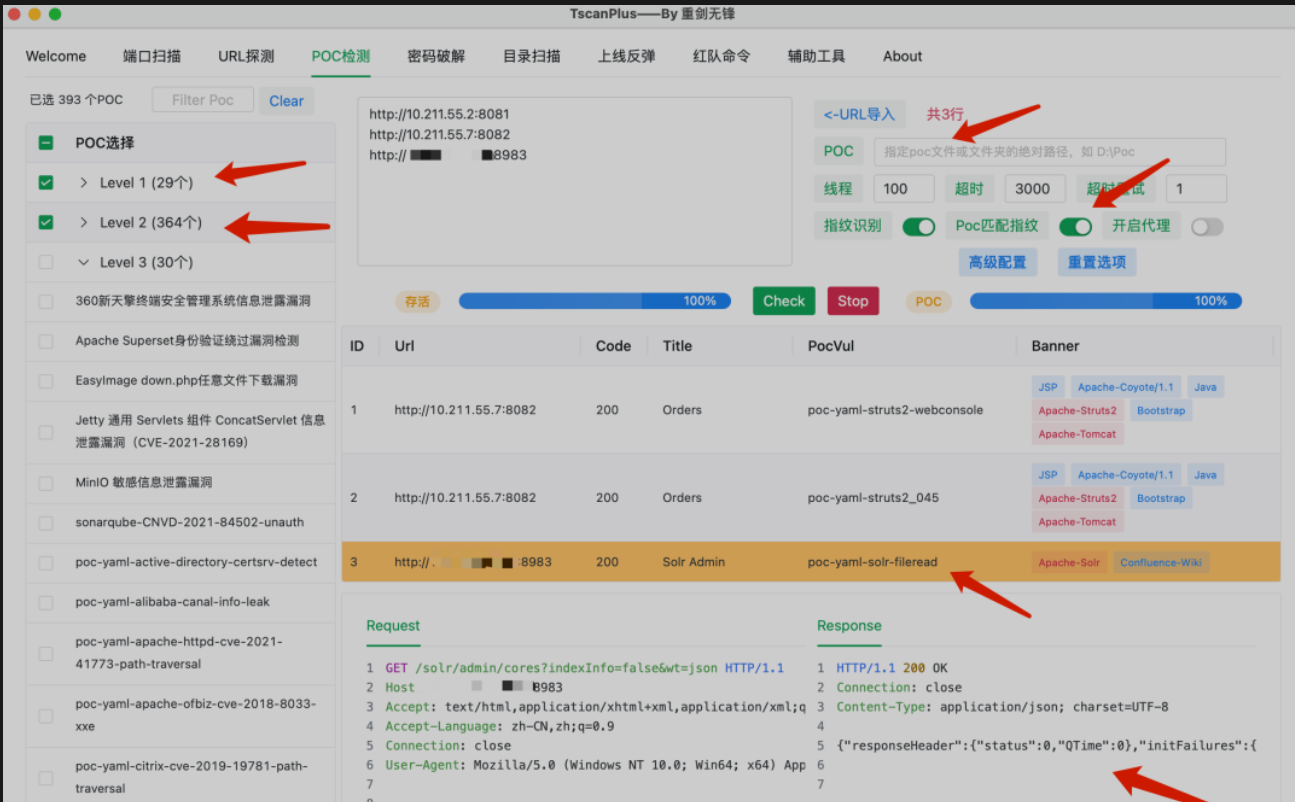The image size is (1295, 802).
Task: Check the poc-yaml-alibaba-canal-info-leak checkbox
Action: tap(46, 603)
